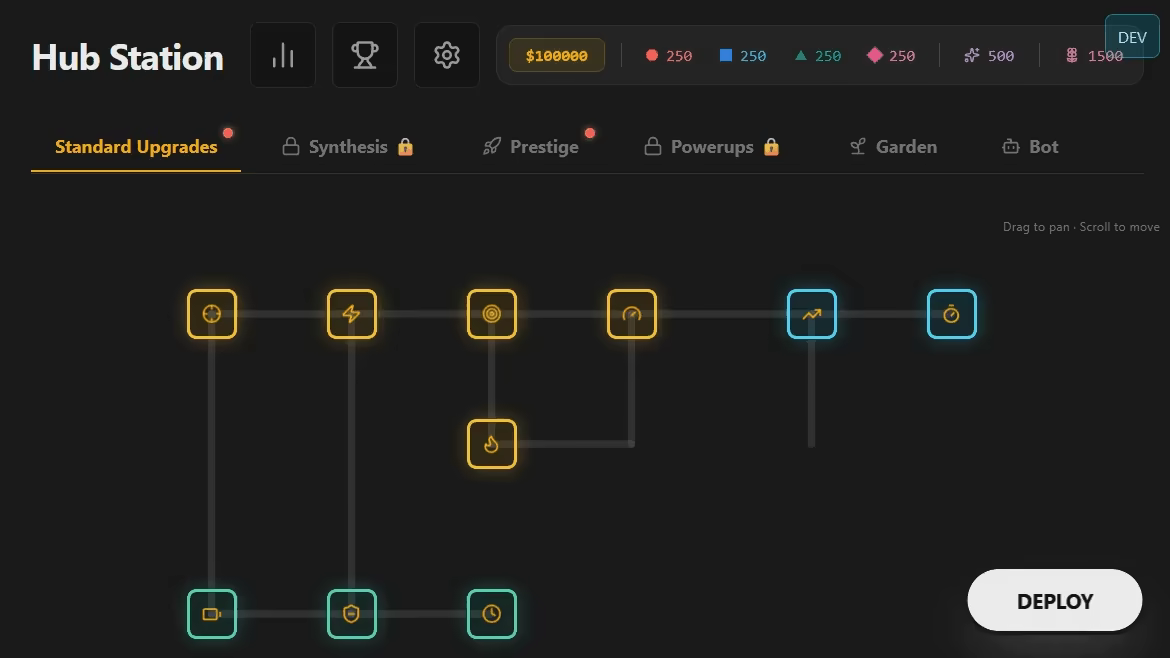Image resolution: width=1170 pixels, height=658 pixels.
Task: Select the trending-up arrow upgrade node
Action: pos(812,314)
